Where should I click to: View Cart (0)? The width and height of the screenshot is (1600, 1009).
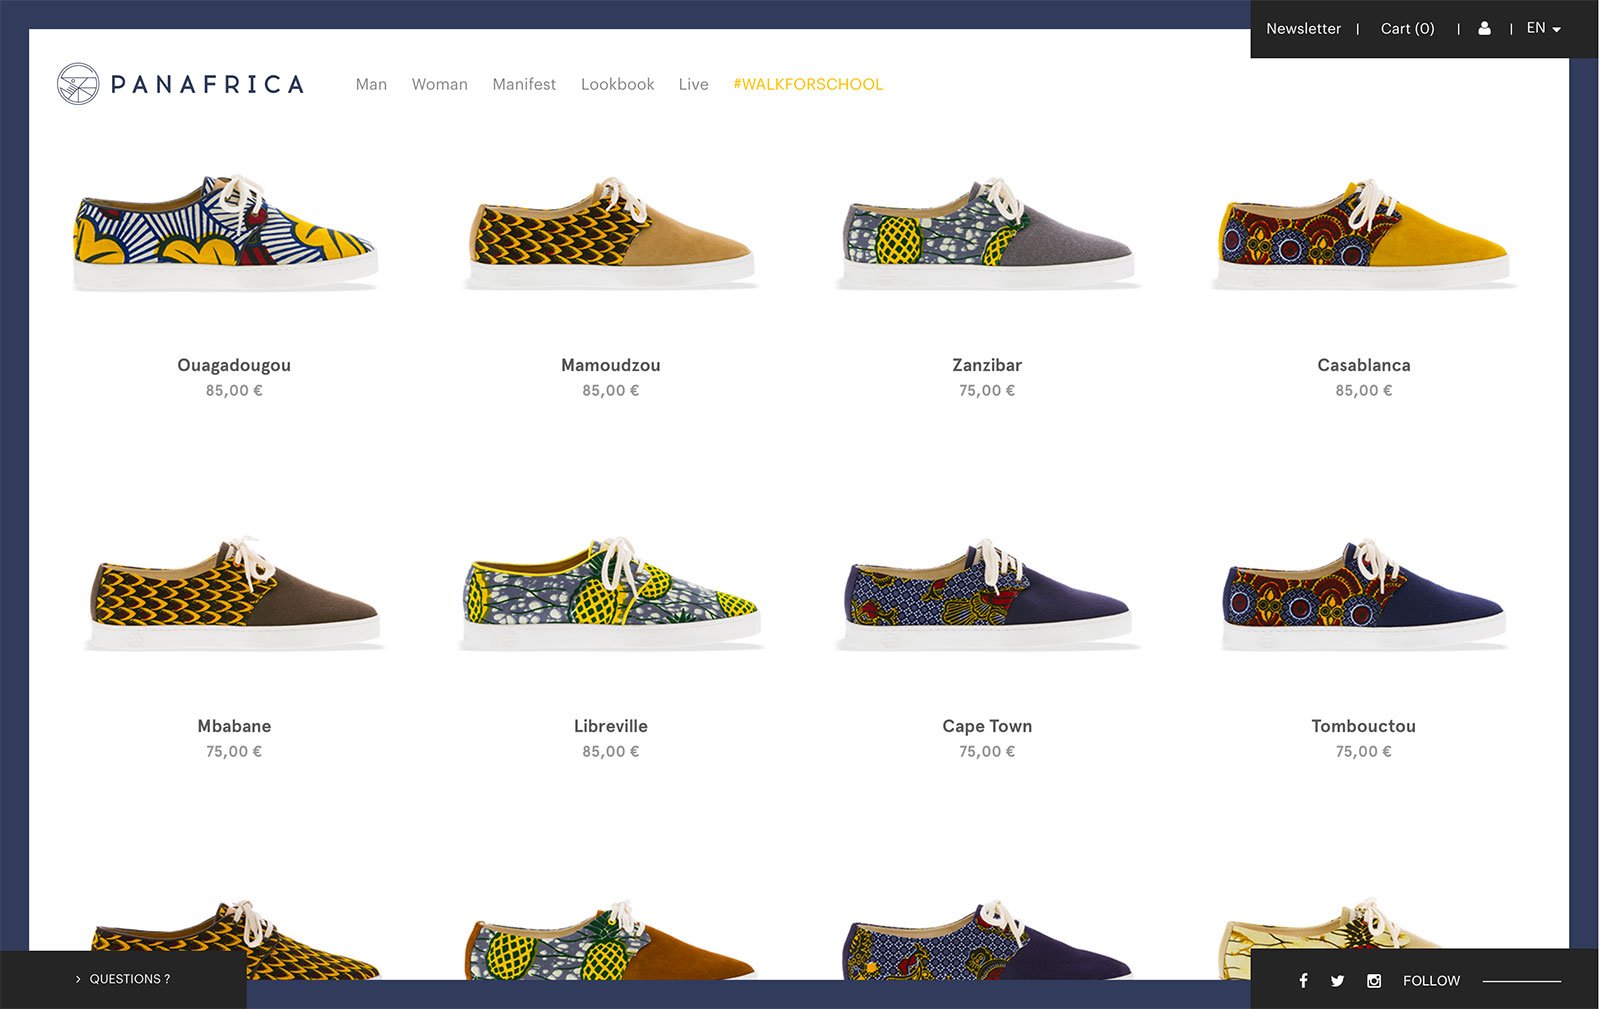coord(1407,29)
